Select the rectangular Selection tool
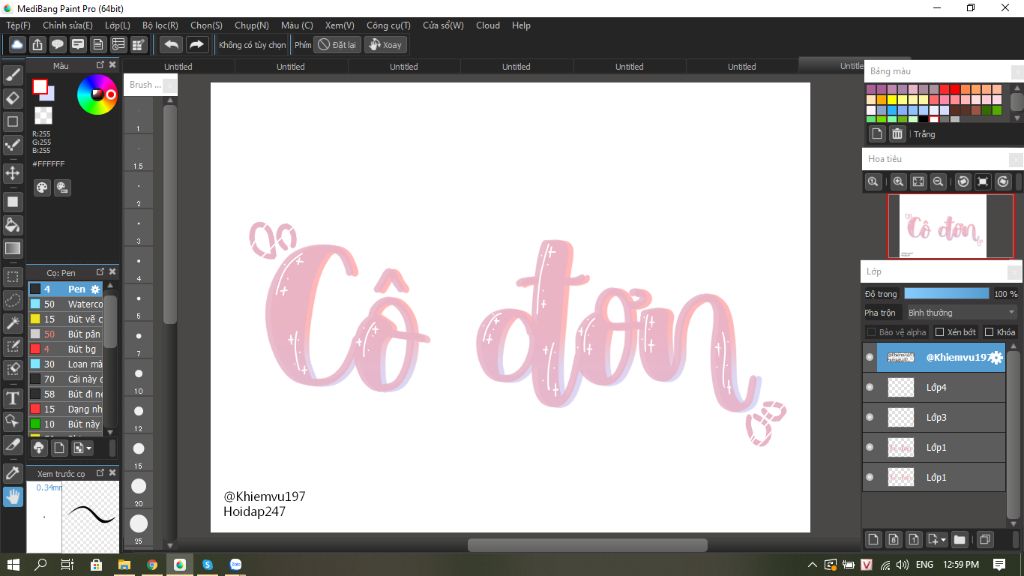1024x576 pixels. [x=12, y=277]
